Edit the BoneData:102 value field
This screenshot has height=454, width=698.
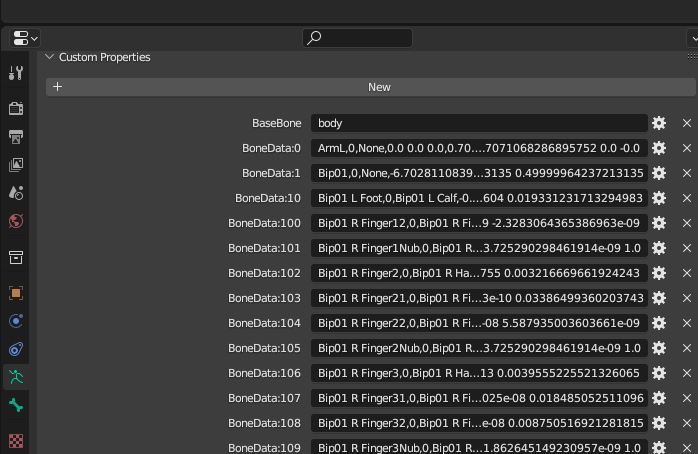click(479, 273)
